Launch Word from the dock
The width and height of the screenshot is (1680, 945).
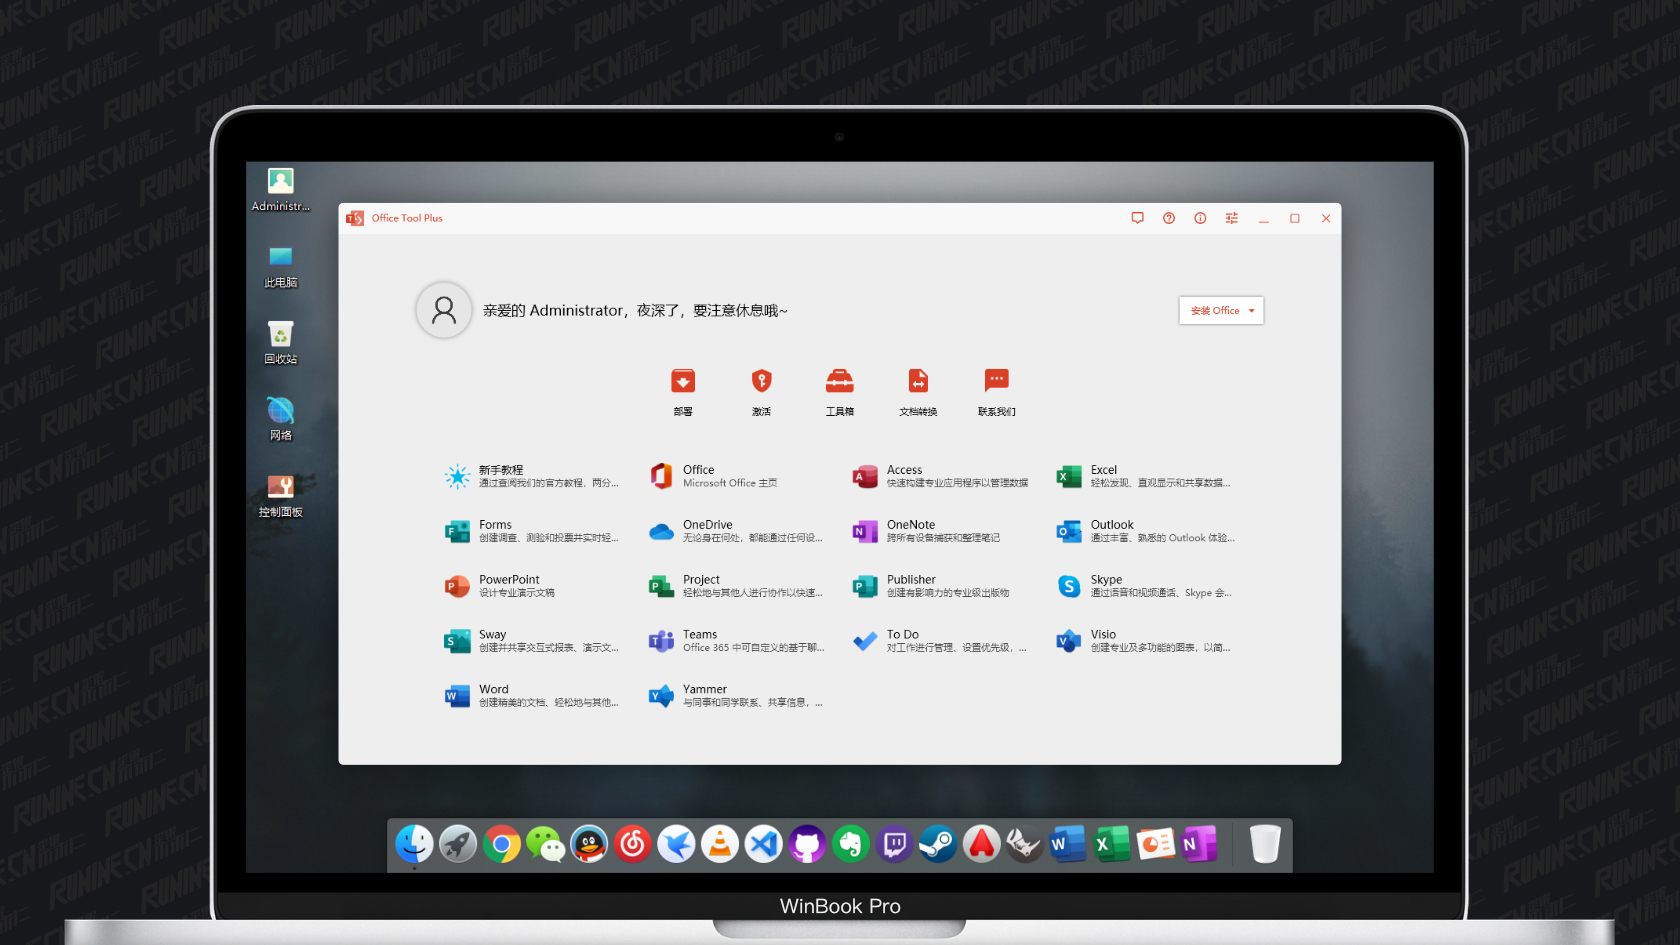click(x=1068, y=844)
